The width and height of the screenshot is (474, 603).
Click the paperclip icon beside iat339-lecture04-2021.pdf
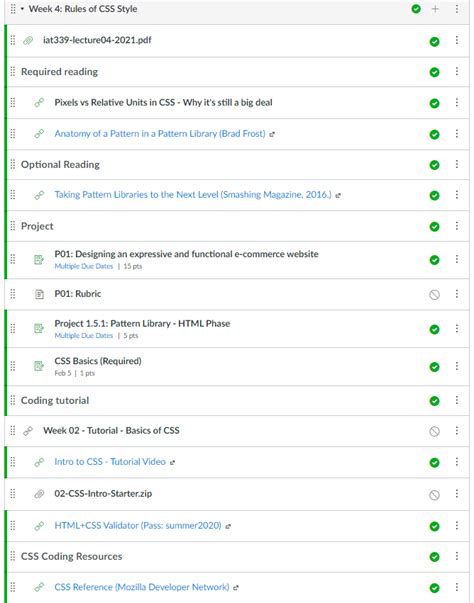[x=28, y=40]
